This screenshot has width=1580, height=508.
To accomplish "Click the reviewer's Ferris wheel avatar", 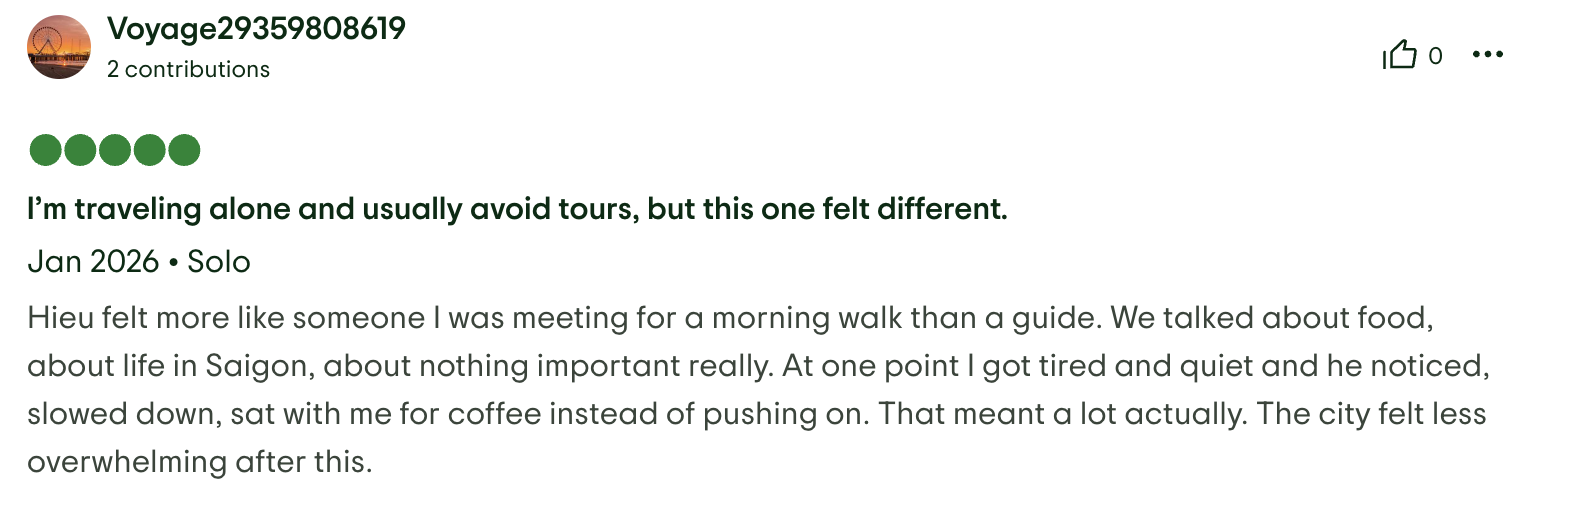I will point(59,47).
